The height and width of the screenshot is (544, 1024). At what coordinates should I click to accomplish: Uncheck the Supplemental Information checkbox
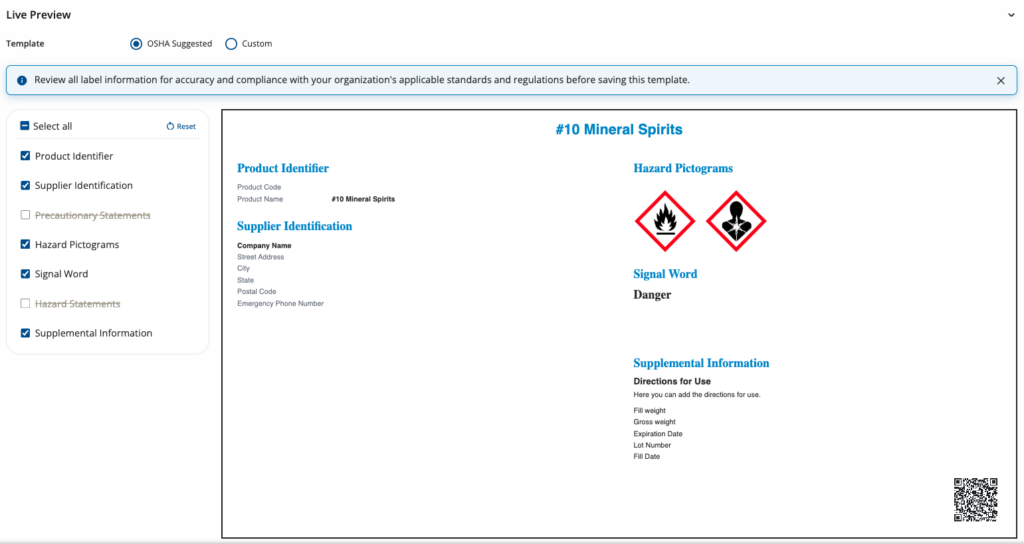click(x=25, y=332)
